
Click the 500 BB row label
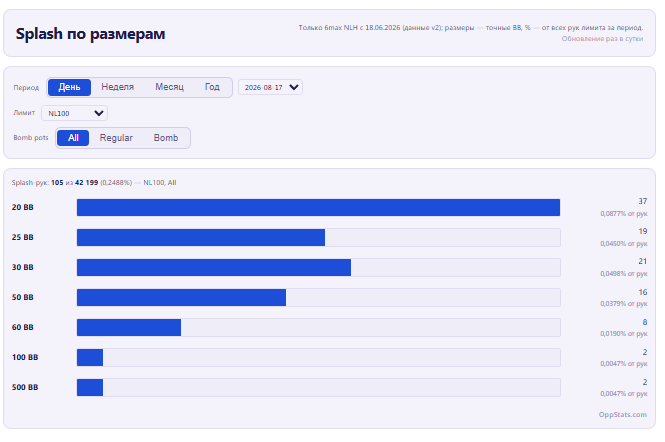click(25, 387)
